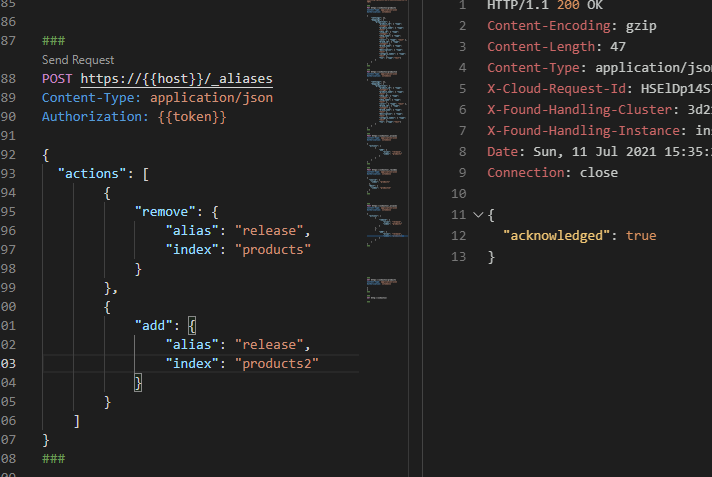Click the X-Cloud-Request-Id header
Screen dimensions: 712x477
tap(599, 88)
